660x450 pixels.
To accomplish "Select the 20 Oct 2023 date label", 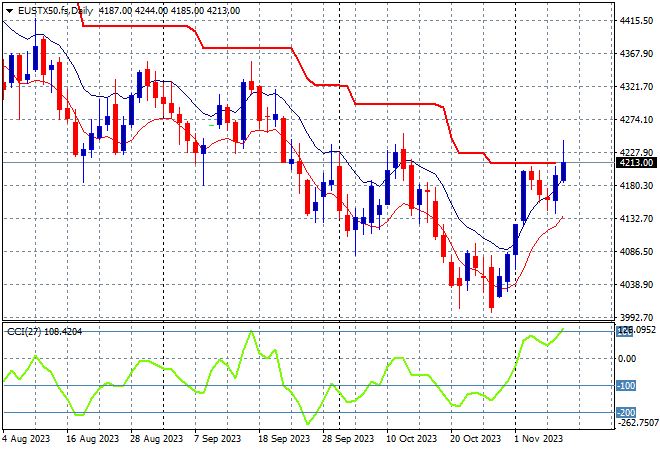I will (475, 439).
